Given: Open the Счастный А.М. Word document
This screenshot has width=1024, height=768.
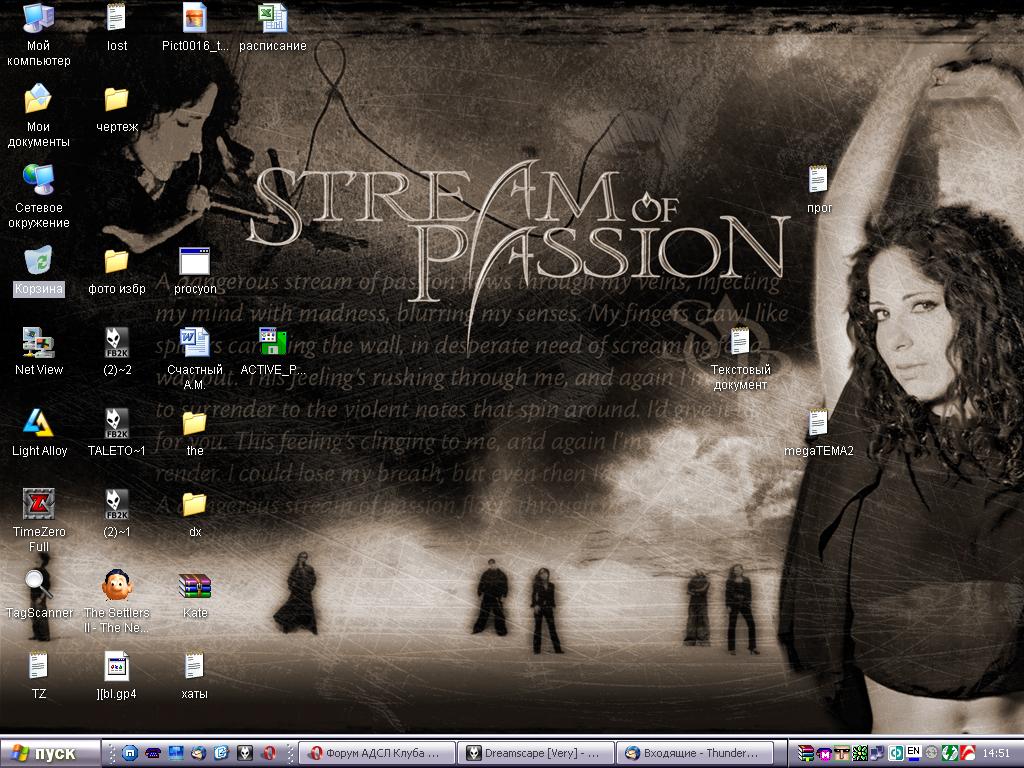Looking at the screenshot, I should point(195,343).
